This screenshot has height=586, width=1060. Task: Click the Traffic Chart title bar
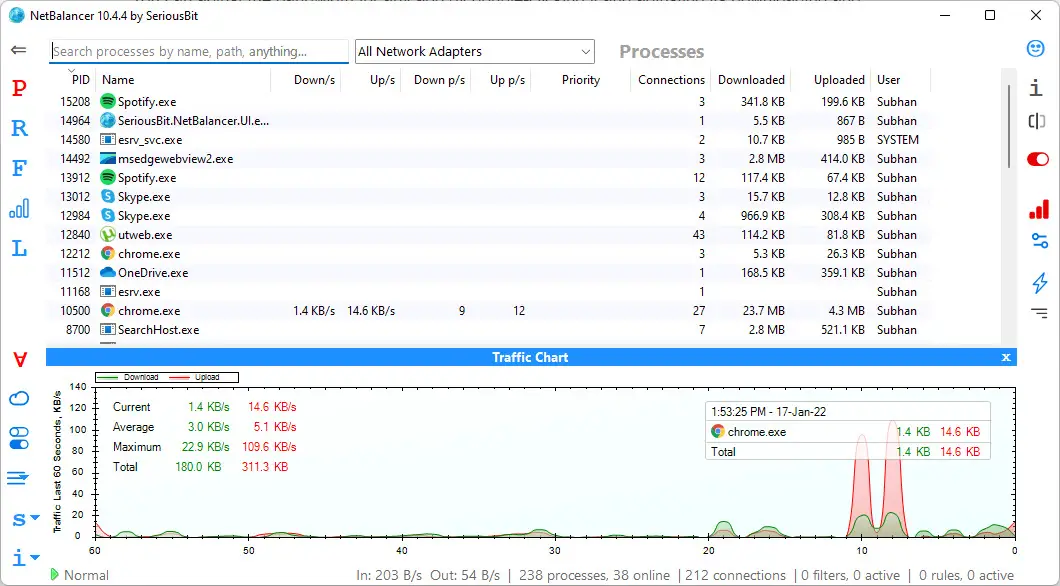(531, 357)
